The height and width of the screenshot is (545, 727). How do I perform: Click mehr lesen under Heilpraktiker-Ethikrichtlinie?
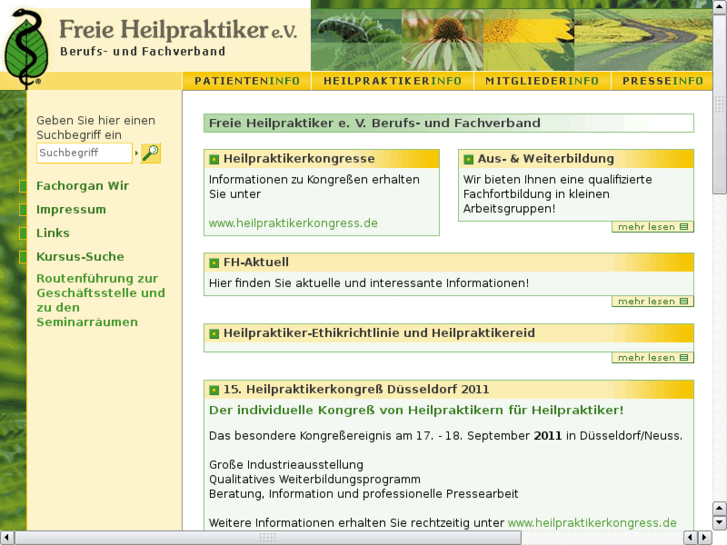pyautogui.click(x=652, y=358)
